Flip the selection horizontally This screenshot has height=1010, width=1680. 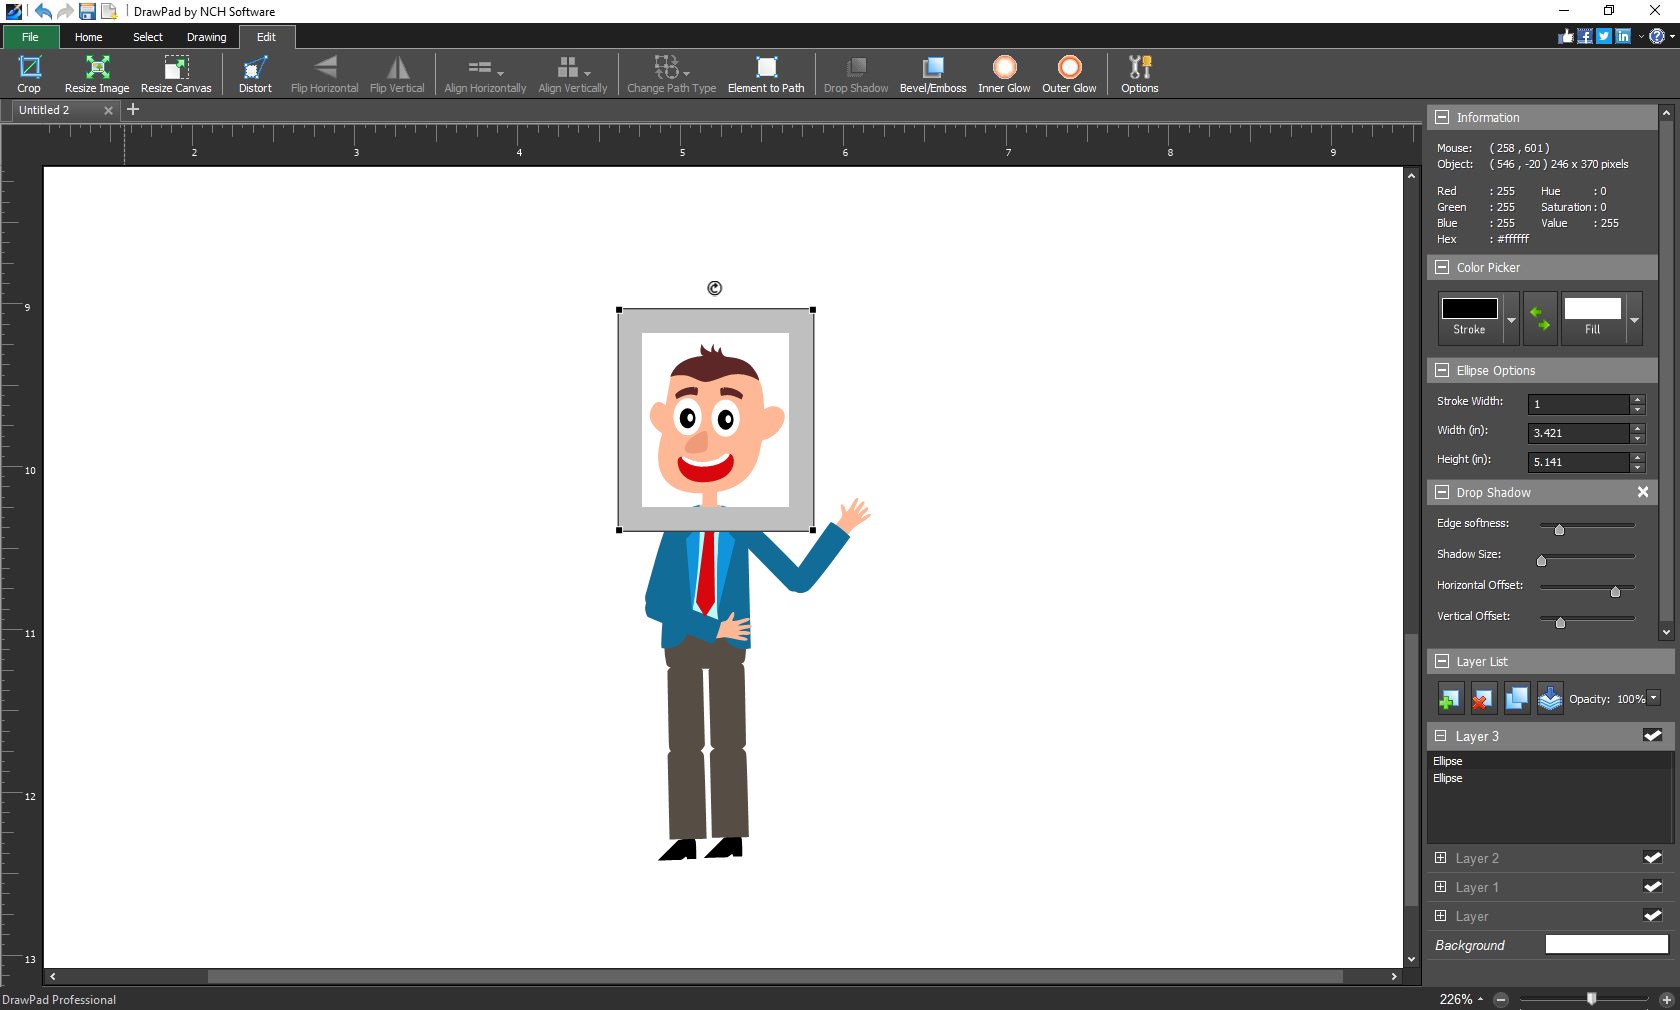pyautogui.click(x=323, y=73)
